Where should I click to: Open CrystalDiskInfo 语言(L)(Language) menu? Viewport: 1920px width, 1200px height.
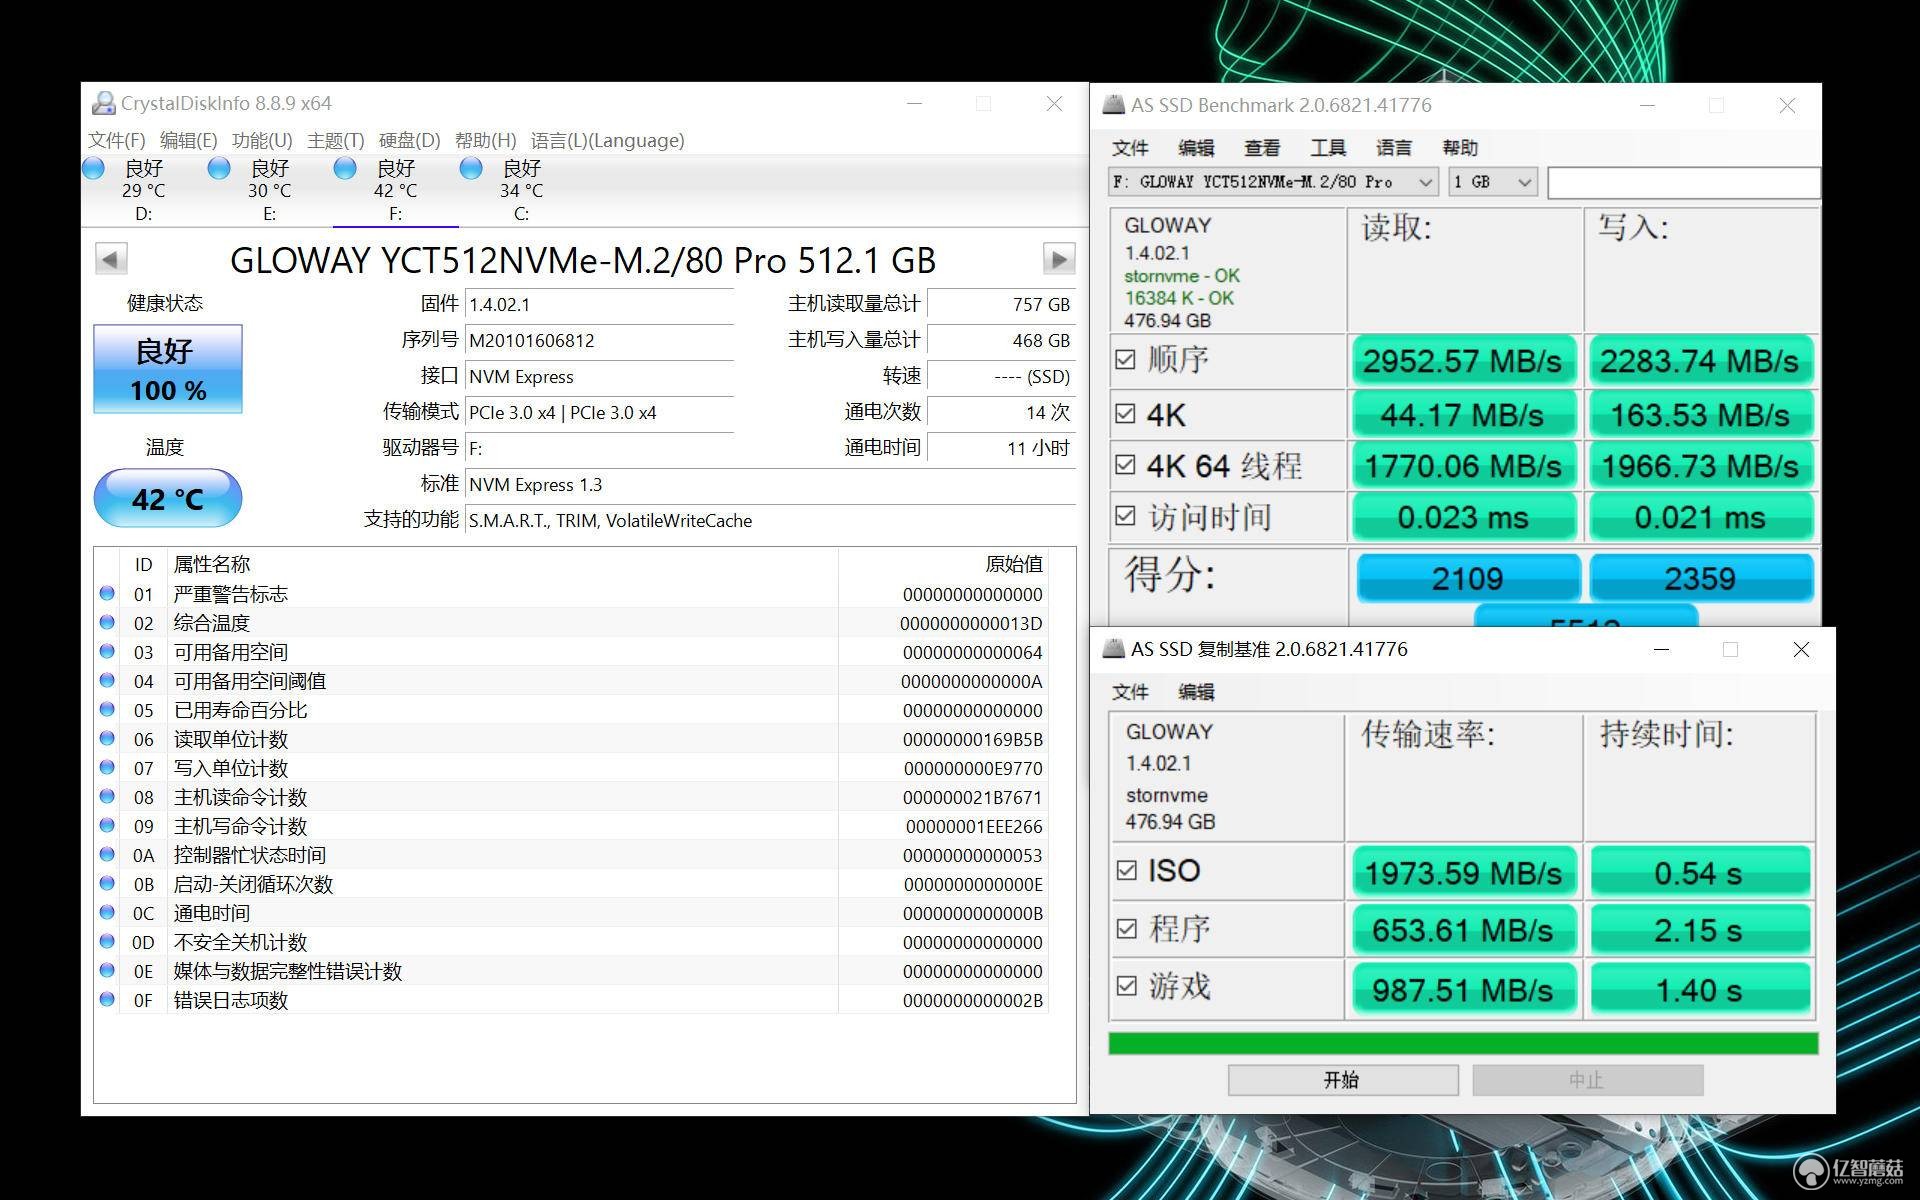click(x=608, y=140)
